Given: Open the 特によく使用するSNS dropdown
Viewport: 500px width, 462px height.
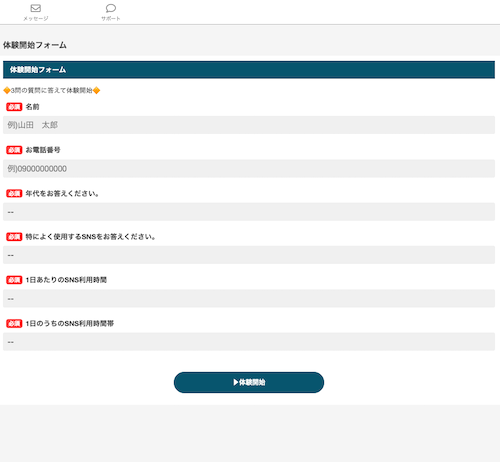Looking at the screenshot, I should 249,255.
